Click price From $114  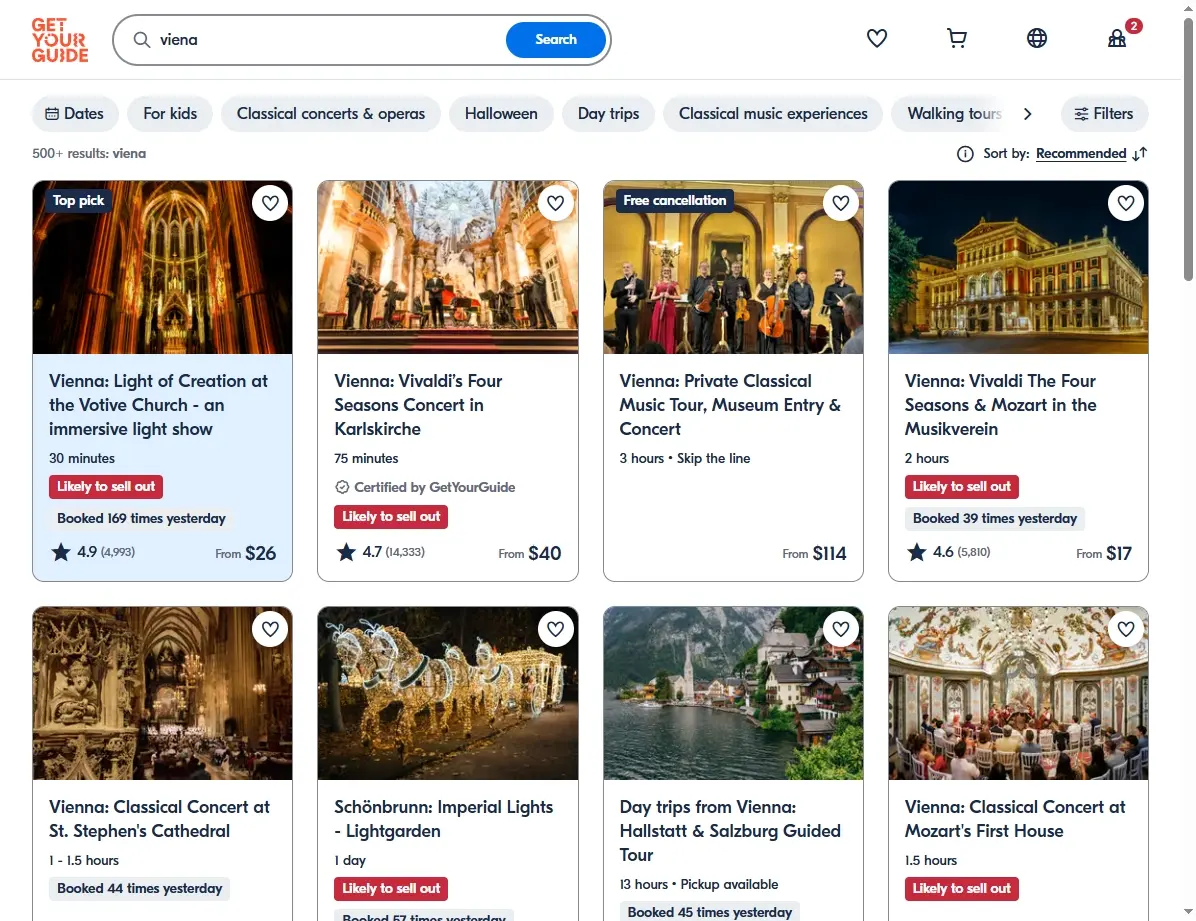click(814, 553)
